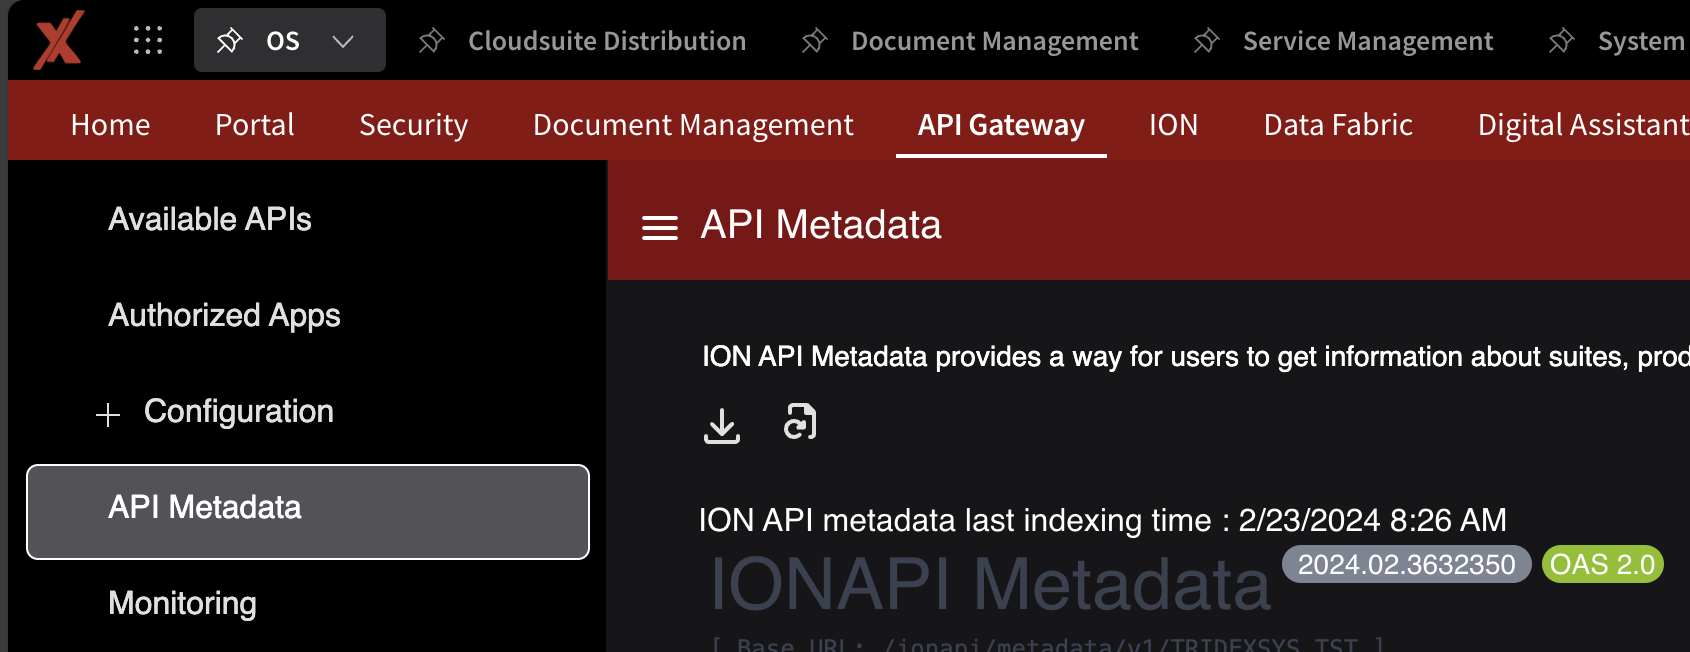Click pin icon beside Service Management

1206,40
